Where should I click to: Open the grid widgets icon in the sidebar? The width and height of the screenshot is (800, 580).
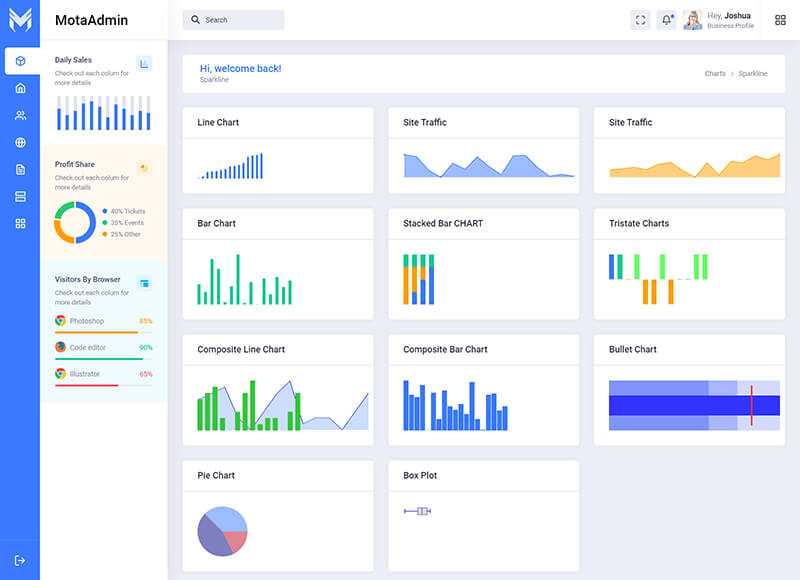(20, 223)
